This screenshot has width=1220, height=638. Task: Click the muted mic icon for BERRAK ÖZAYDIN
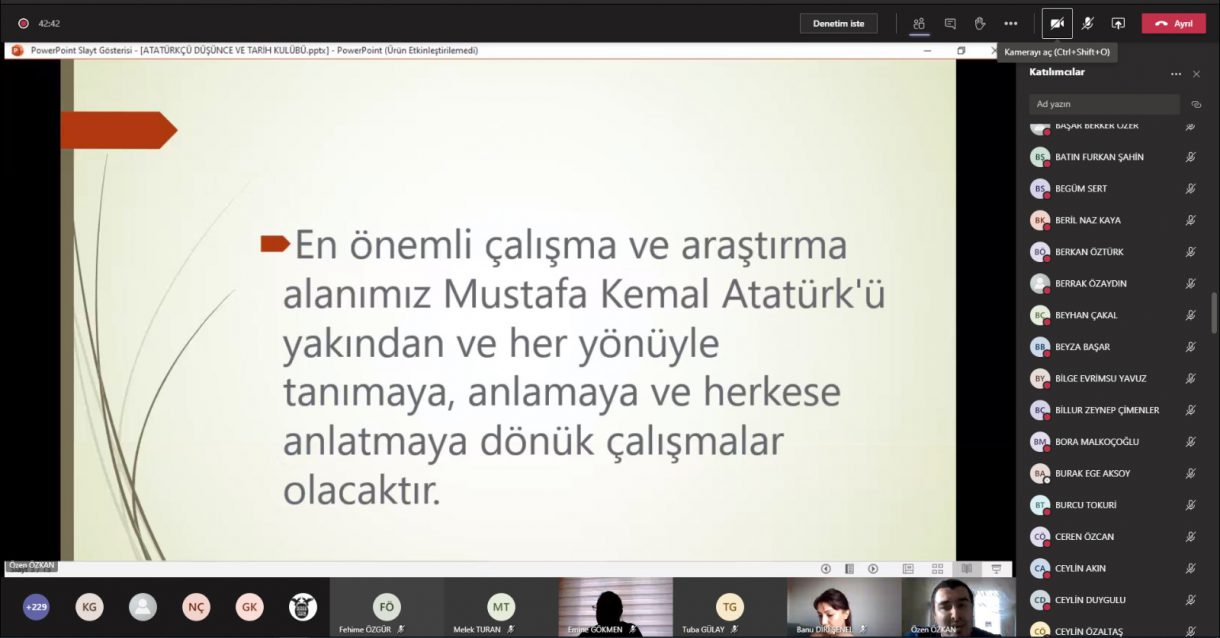tap(1191, 283)
